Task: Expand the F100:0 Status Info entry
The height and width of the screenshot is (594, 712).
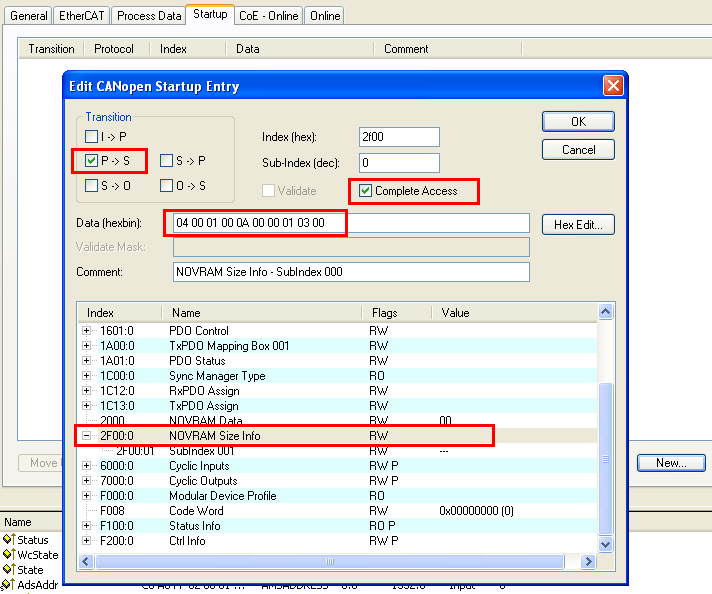Action: click(x=86, y=525)
